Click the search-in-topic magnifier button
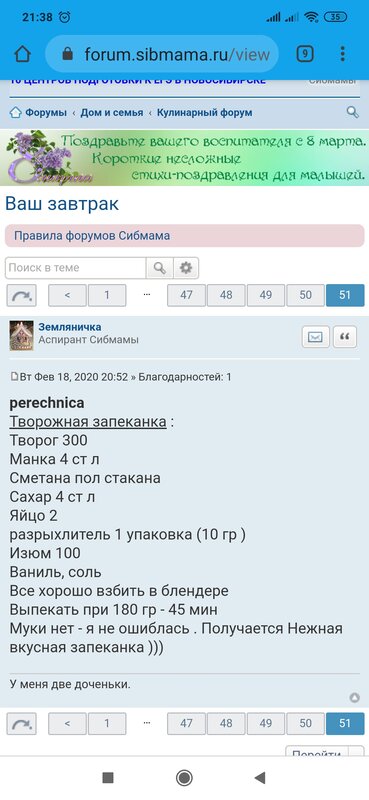369x800 pixels. pos(160,268)
